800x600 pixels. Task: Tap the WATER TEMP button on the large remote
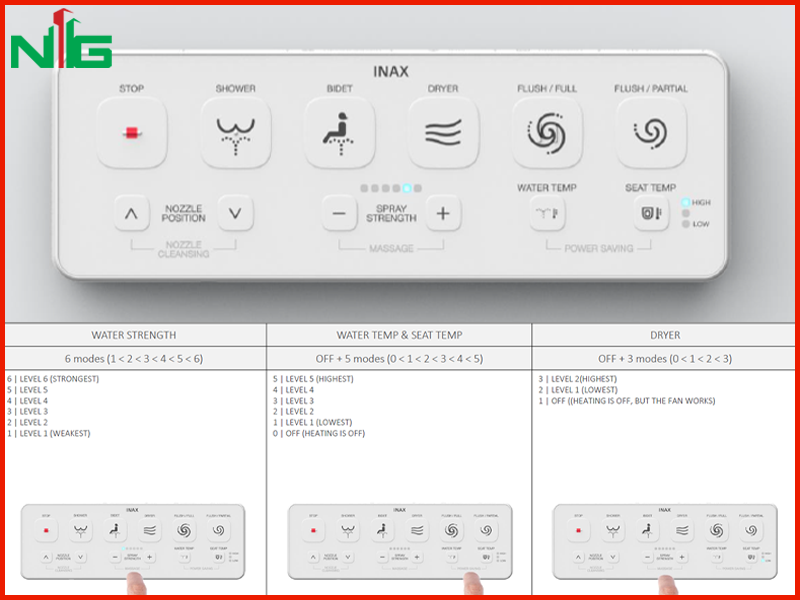tap(547, 213)
